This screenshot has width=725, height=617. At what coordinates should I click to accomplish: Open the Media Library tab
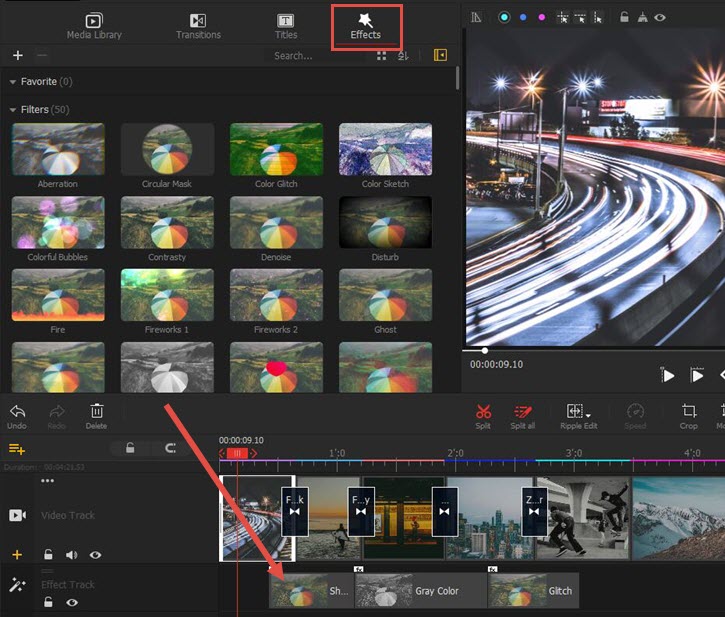click(x=94, y=26)
